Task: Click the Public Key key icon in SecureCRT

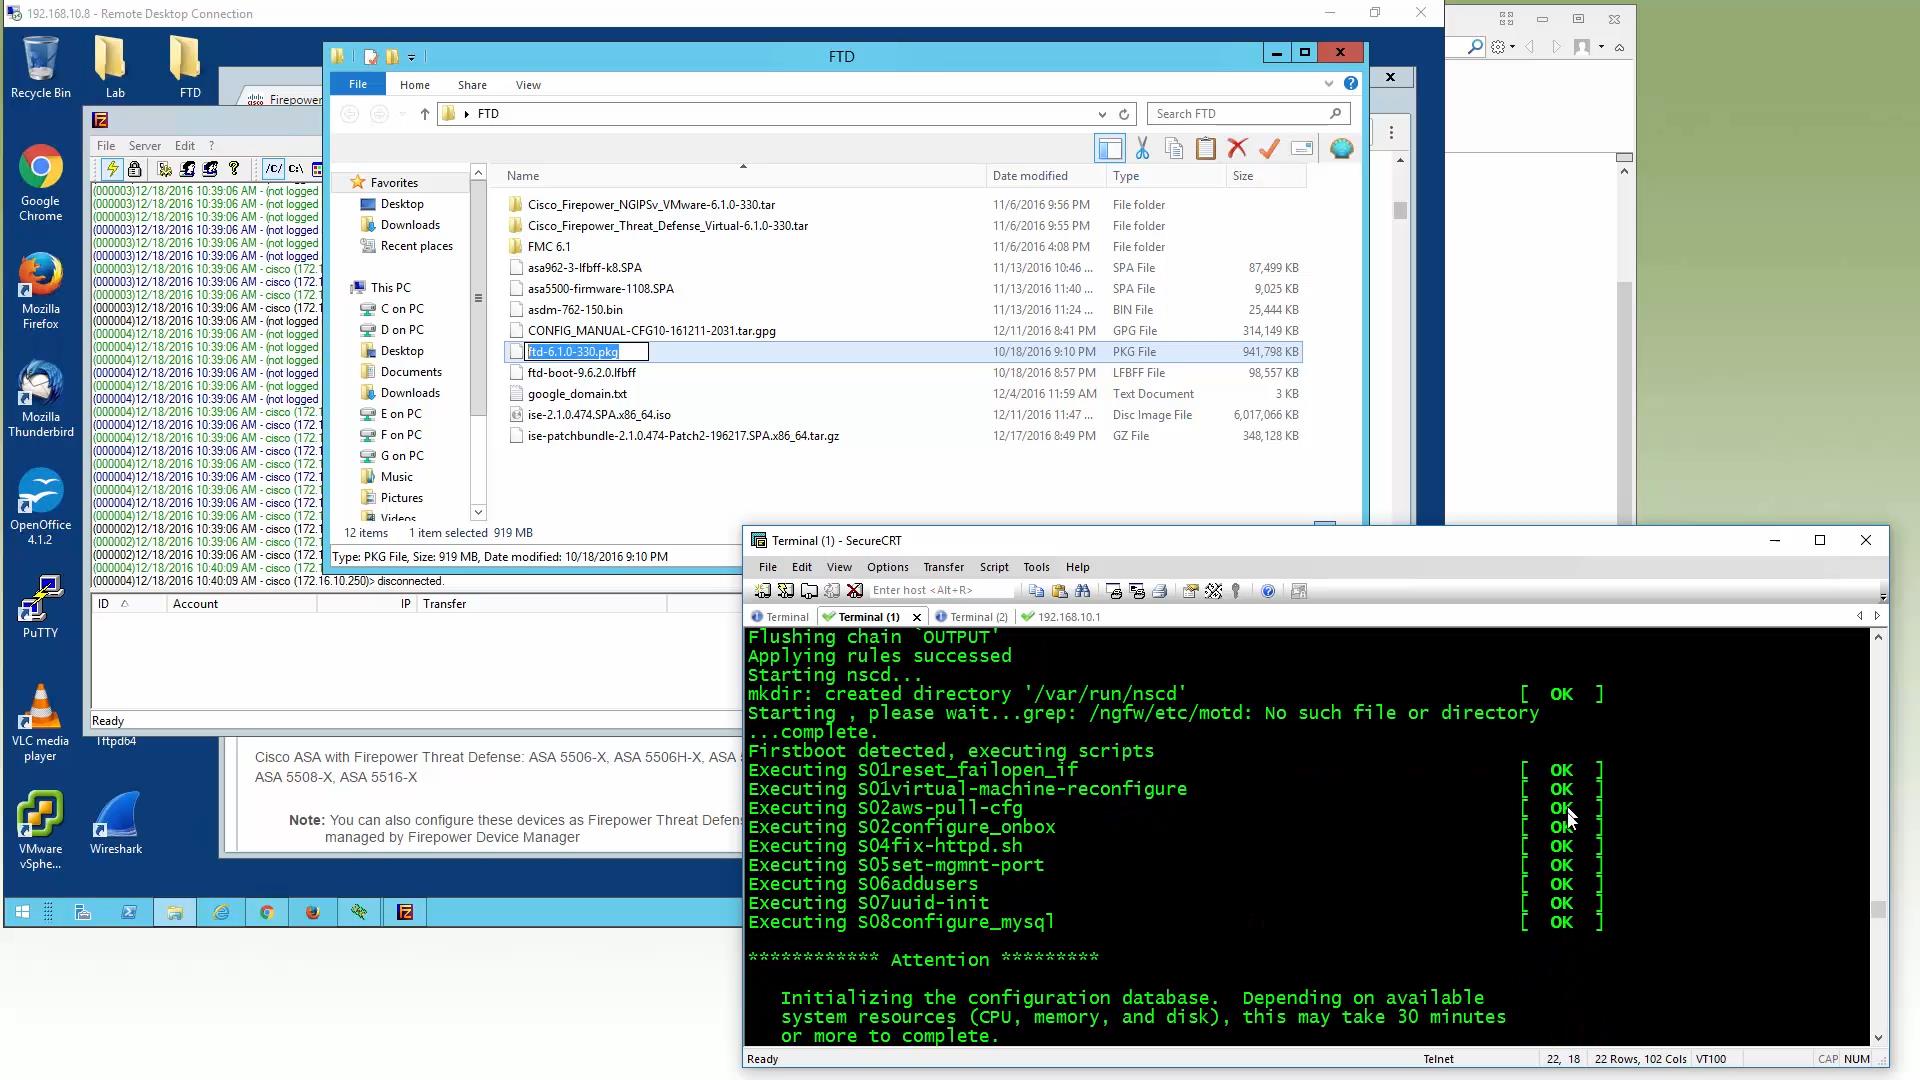Action: (x=1236, y=591)
